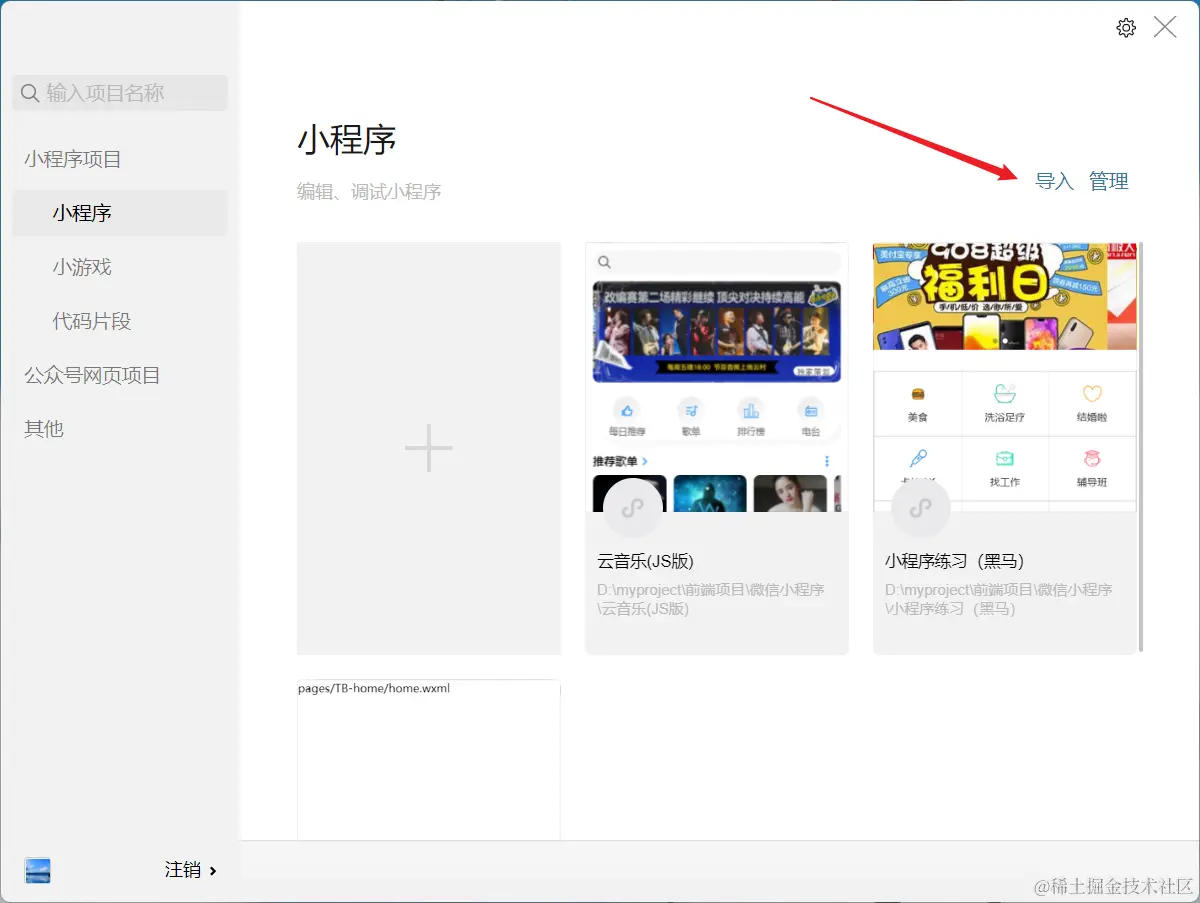Open the settings gear icon
Screen dimensions: 1200x903
pyautogui.click(x=1126, y=28)
